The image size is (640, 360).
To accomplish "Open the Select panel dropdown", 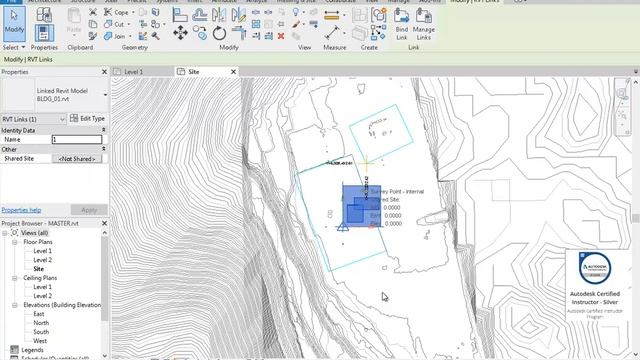I will (x=14, y=47).
